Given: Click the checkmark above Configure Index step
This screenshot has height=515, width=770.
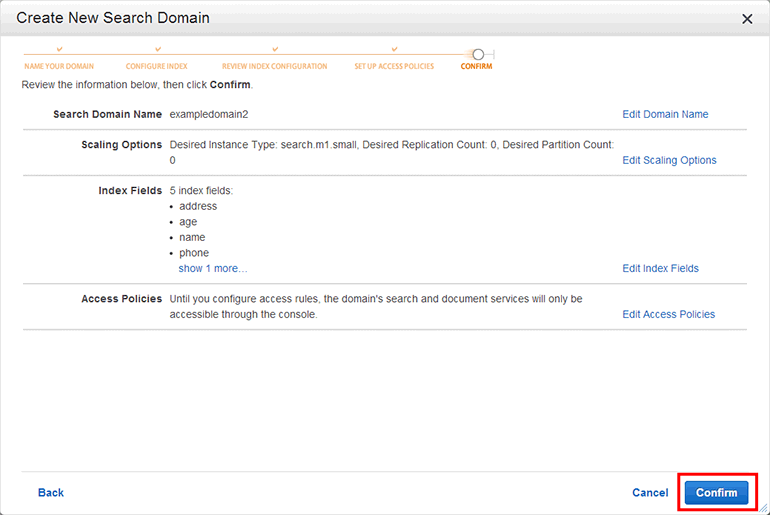Looking at the screenshot, I should point(157,49).
